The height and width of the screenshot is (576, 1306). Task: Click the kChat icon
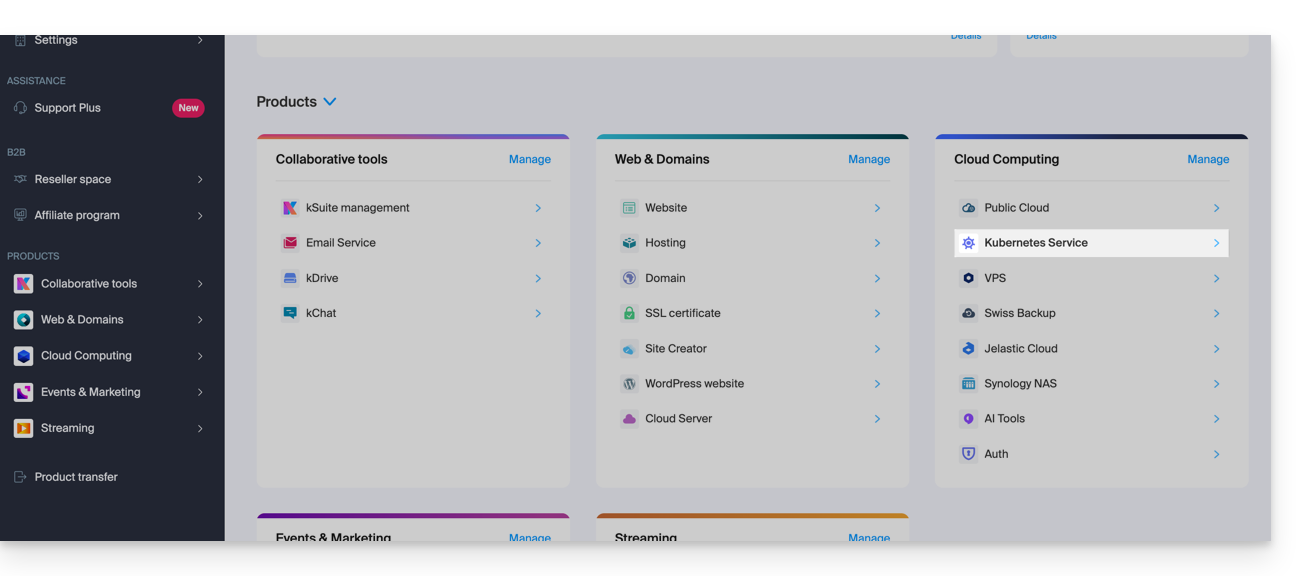click(x=290, y=313)
